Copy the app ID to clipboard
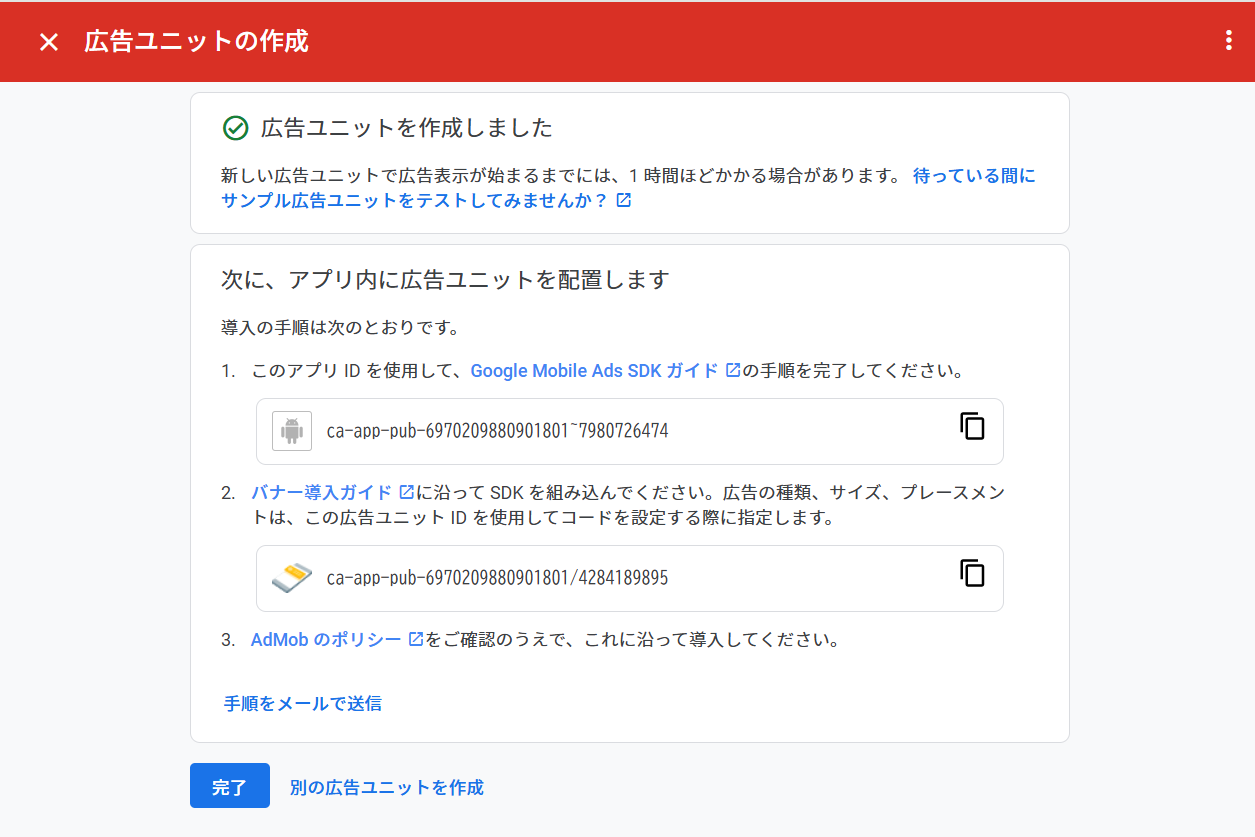The image size is (1255, 837). (x=972, y=426)
